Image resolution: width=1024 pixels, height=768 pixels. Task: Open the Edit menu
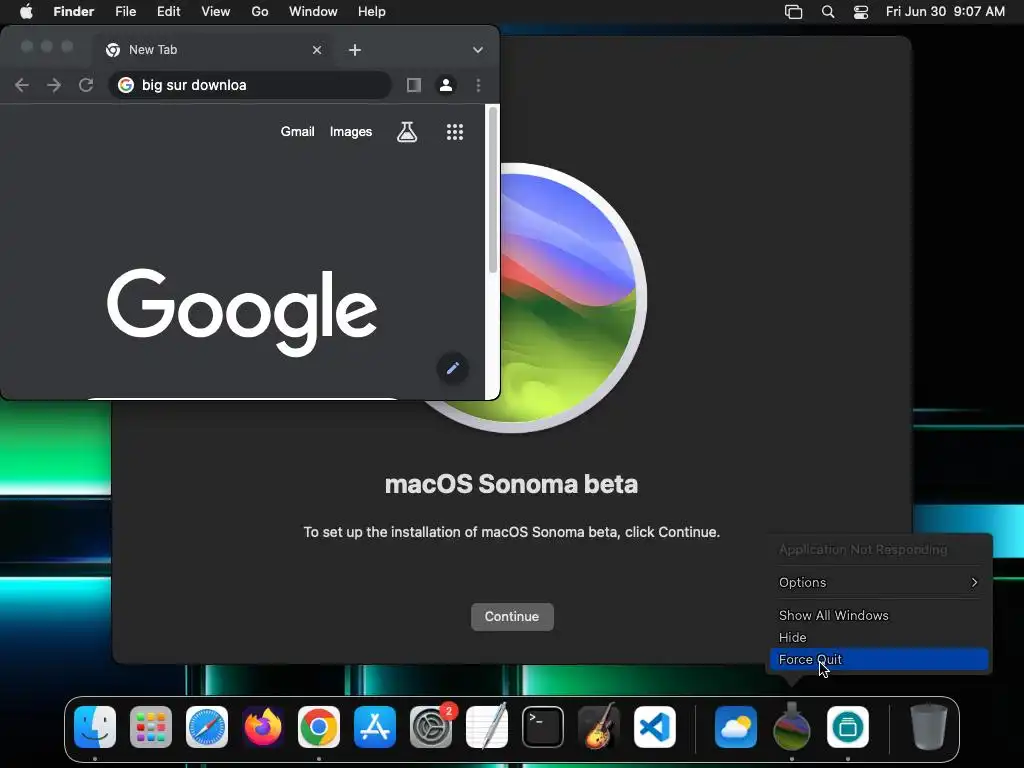tap(168, 12)
